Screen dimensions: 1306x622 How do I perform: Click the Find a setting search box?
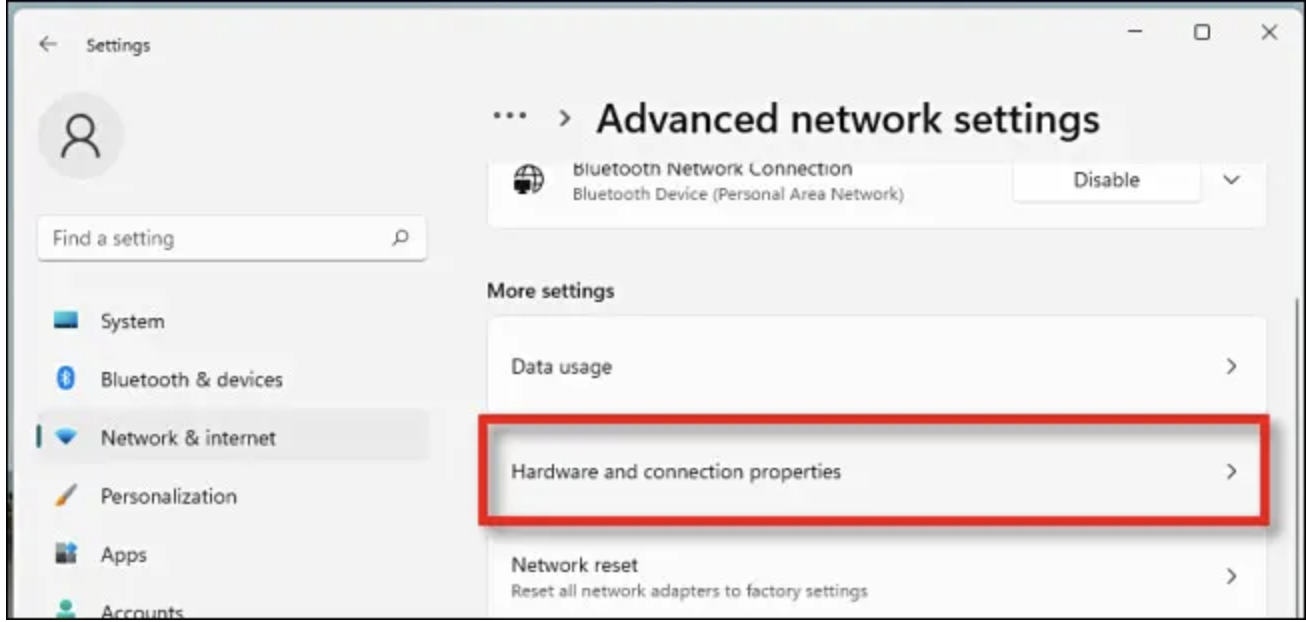pyautogui.click(x=232, y=239)
